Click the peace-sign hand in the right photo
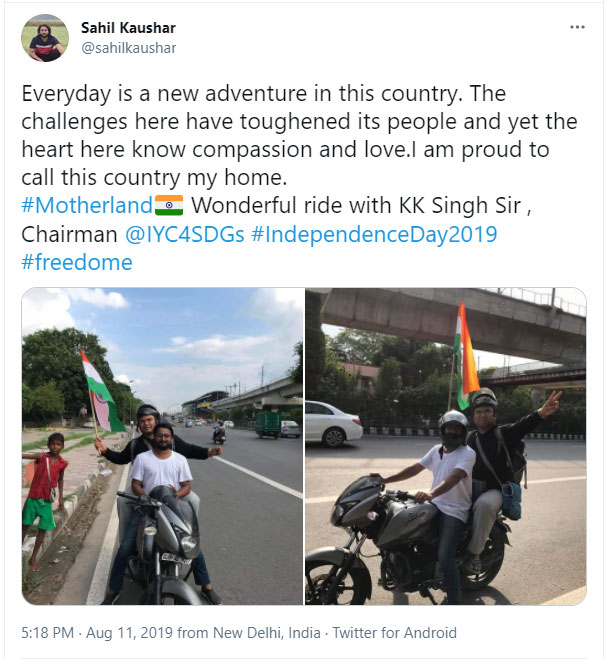The image size is (606, 659). coord(551,404)
